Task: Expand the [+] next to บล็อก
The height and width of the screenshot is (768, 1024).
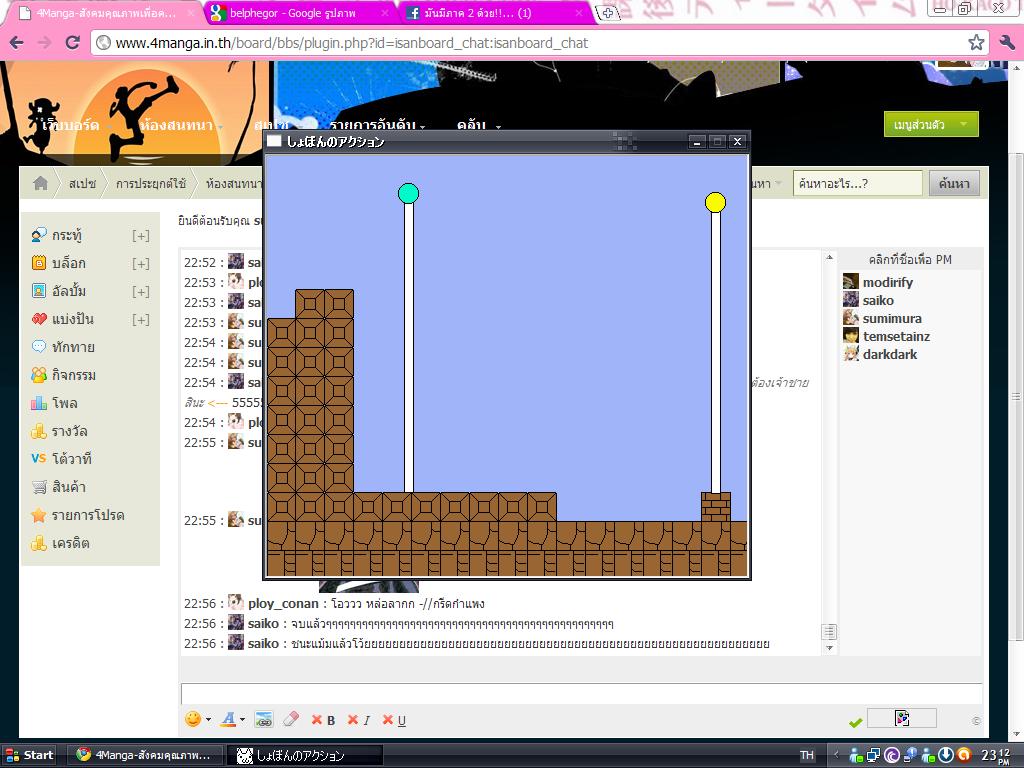Action: (x=140, y=264)
